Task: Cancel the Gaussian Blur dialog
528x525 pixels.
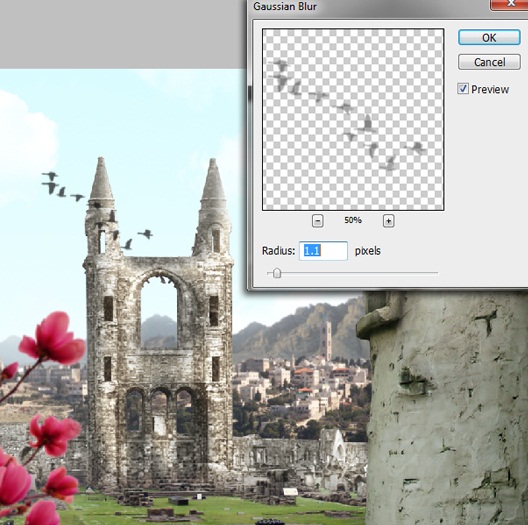Action: (489, 62)
